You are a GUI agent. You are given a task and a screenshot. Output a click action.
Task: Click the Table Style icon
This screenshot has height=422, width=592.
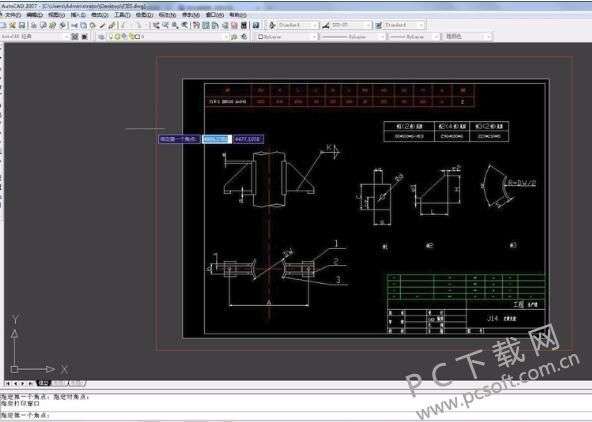pos(379,25)
